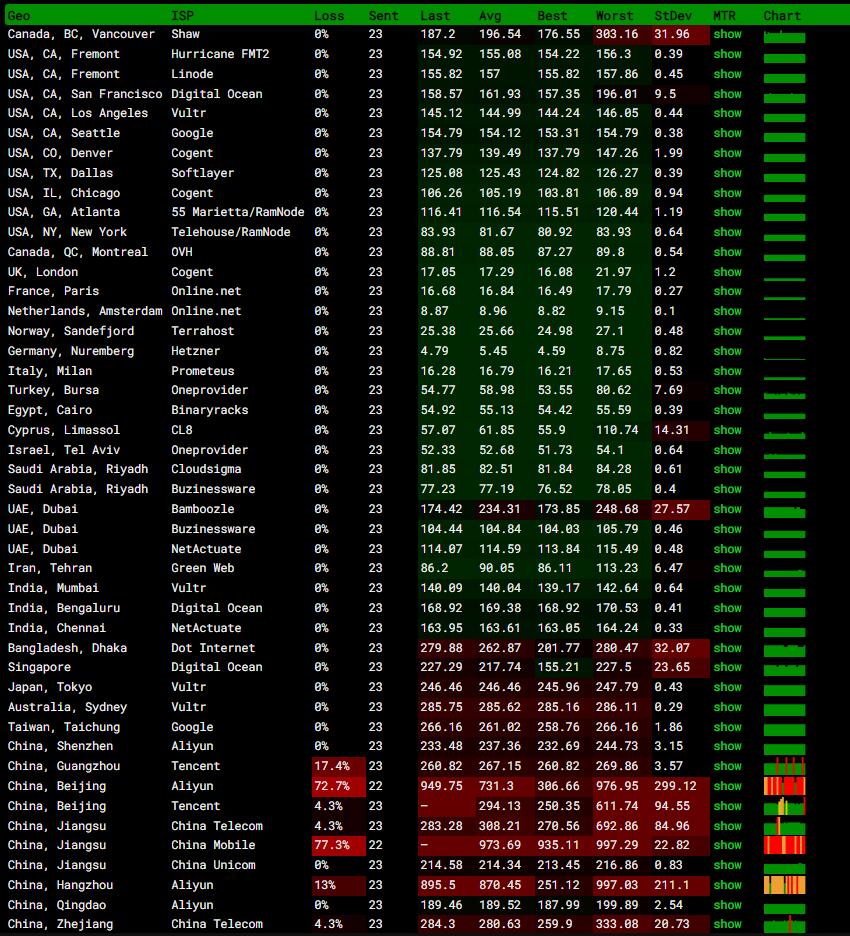850x936 pixels.
Task: Click the Avg column header
Action: click(x=490, y=16)
